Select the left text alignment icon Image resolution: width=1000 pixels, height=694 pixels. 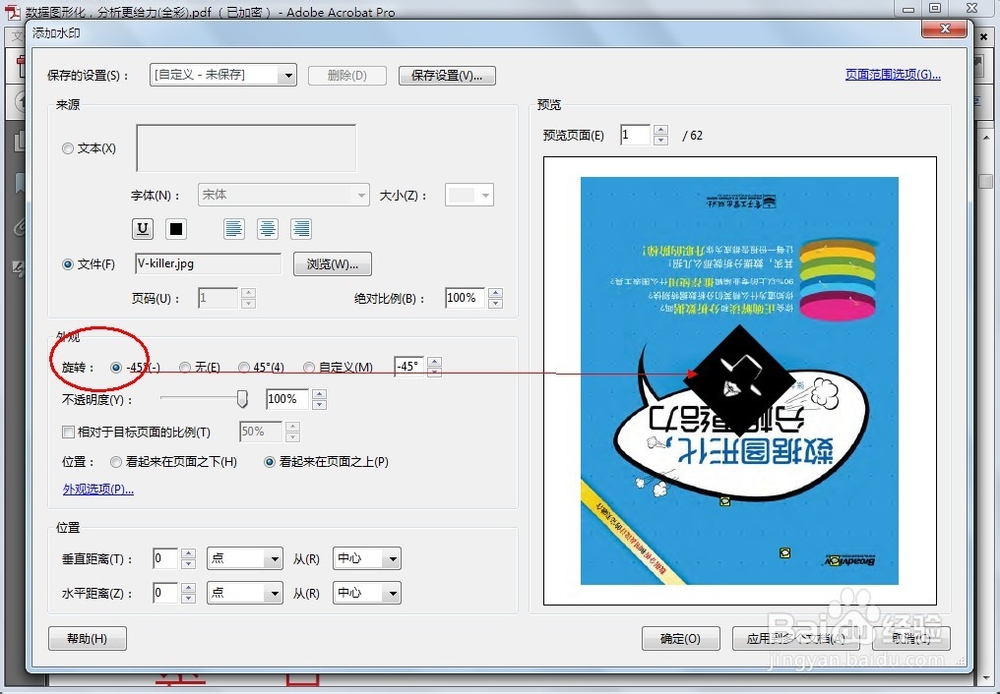[234, 229]
